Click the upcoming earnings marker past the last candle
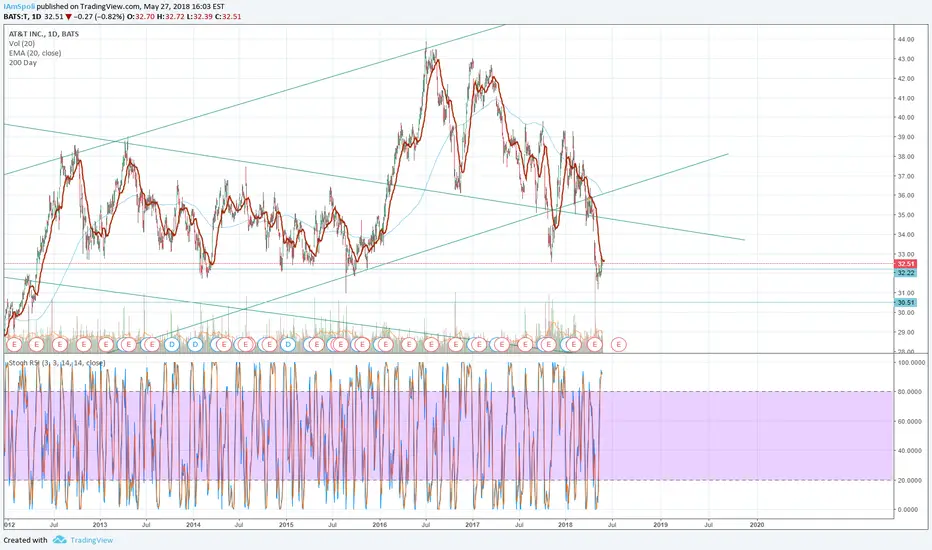Screen dimensions: 932x550 pyautogui.click(x=619, y=344)
